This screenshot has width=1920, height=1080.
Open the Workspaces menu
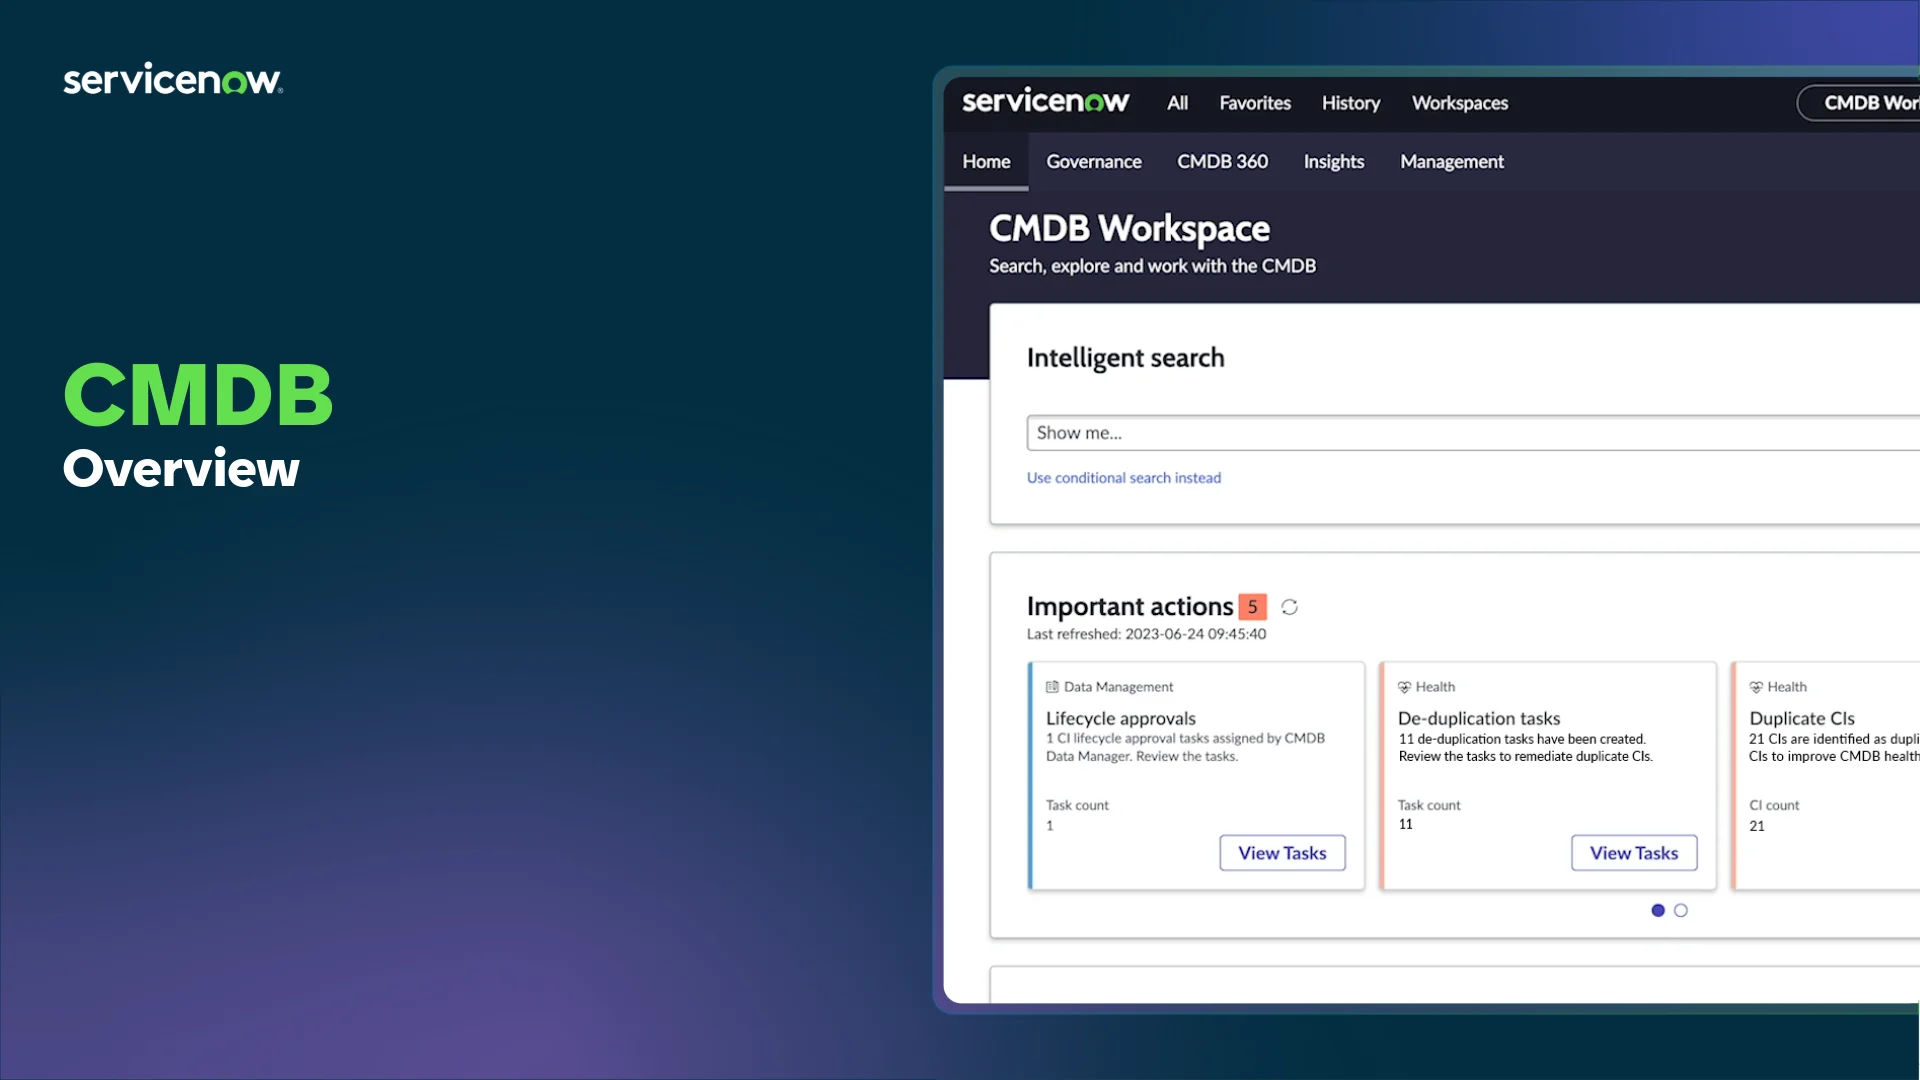(x=1459, y=103)
